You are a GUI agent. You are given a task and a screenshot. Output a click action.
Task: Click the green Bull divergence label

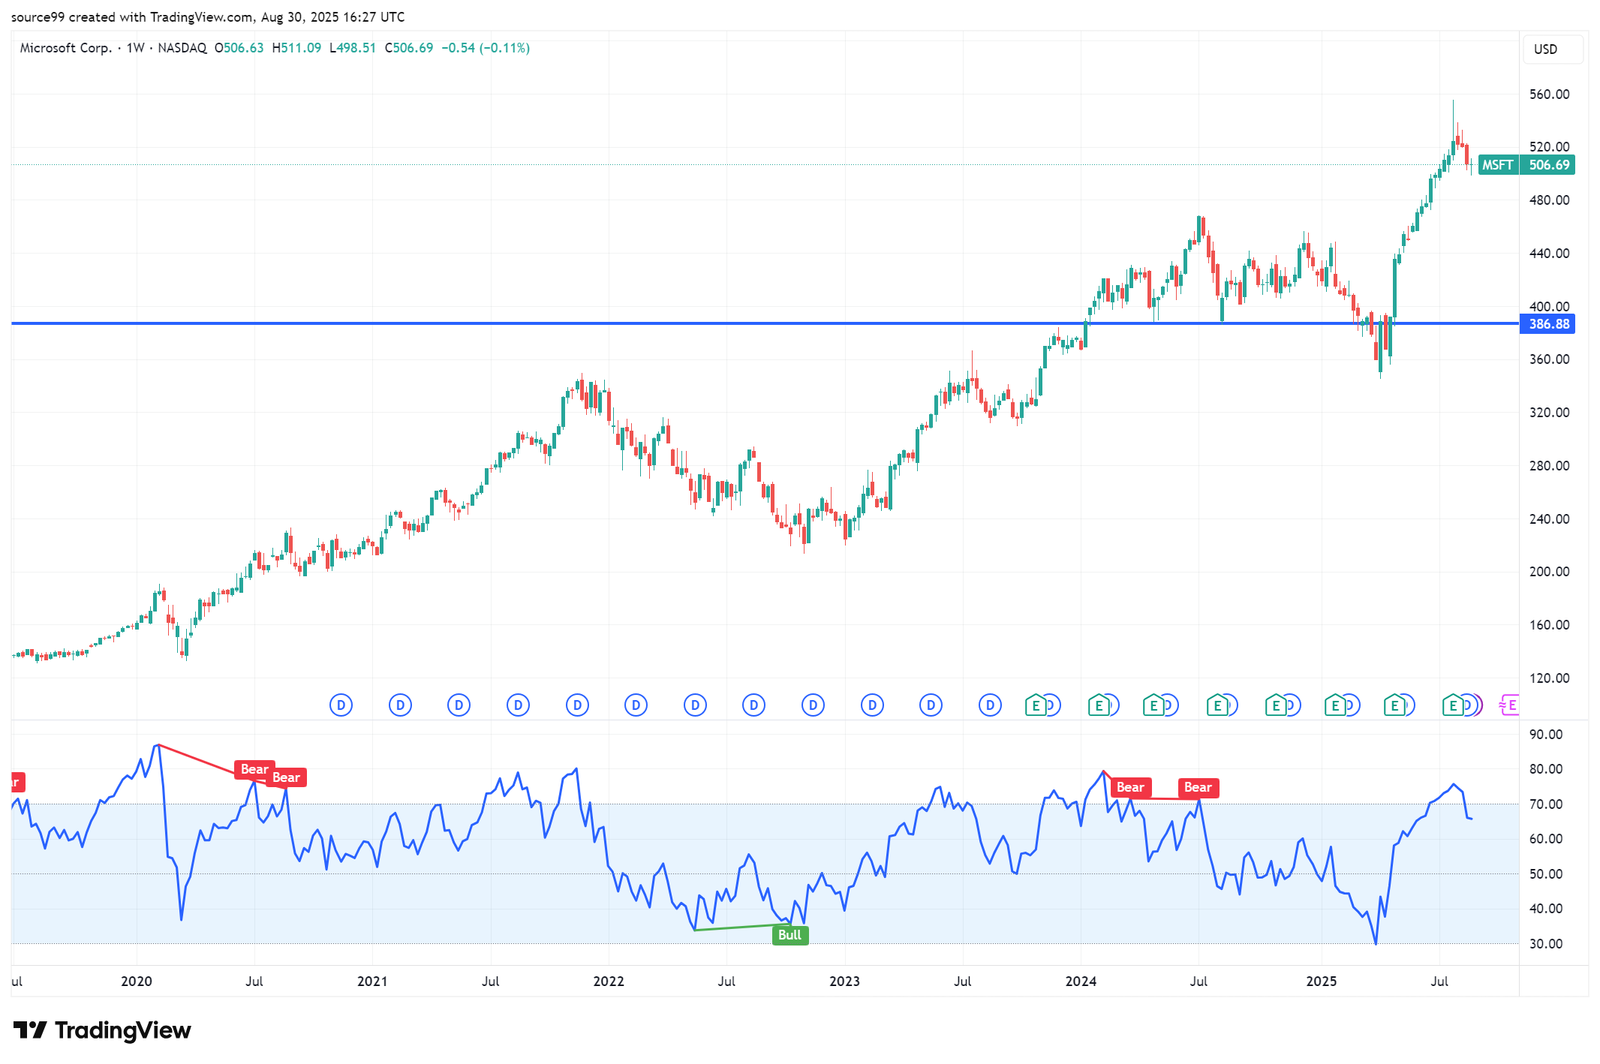790,935
